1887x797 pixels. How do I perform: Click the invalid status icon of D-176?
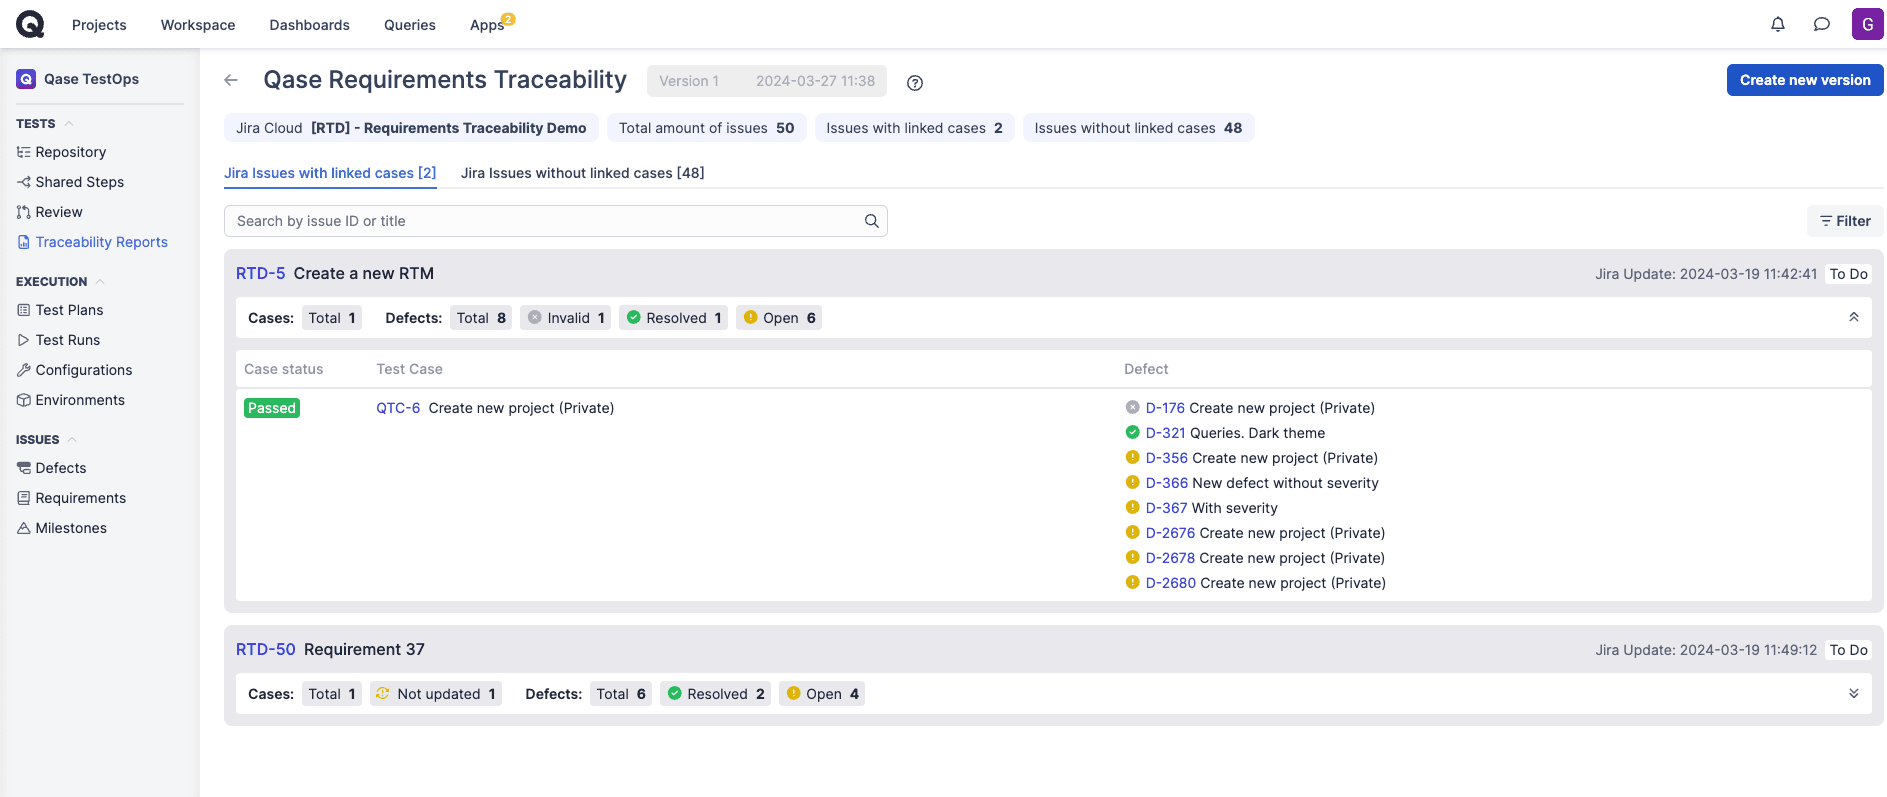(1132, 407)
